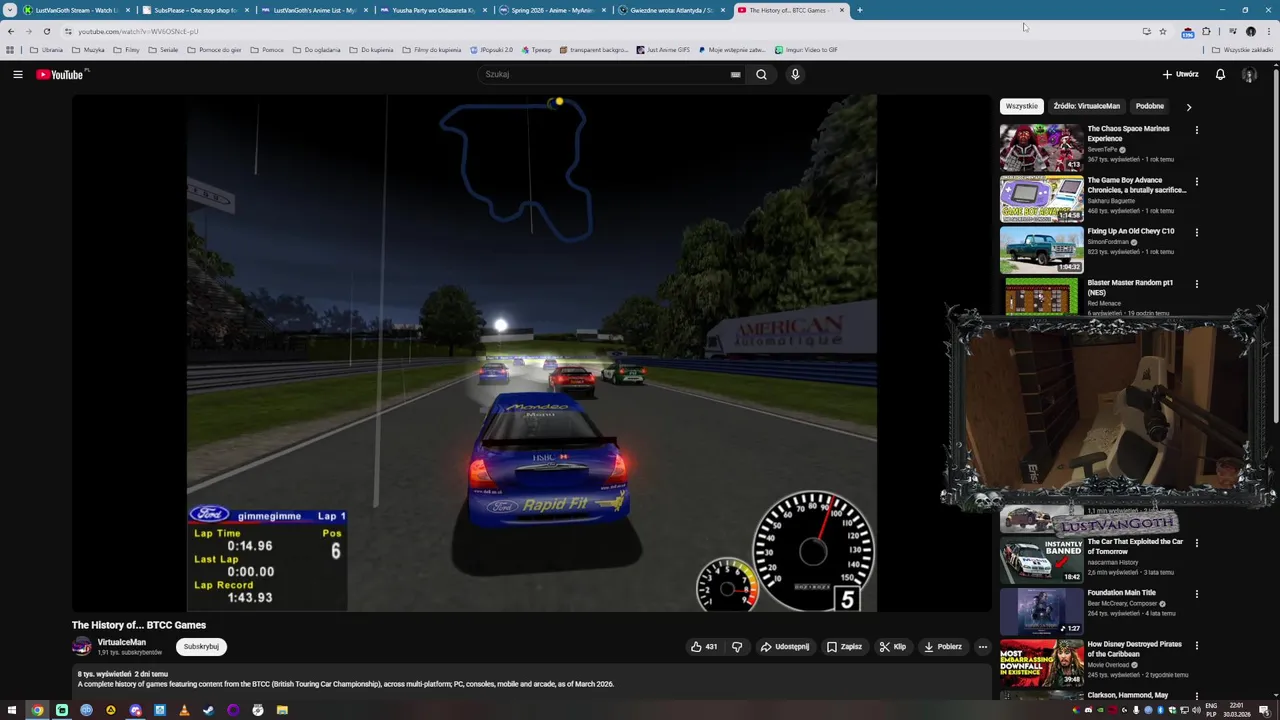
Task: Open the Chrome apps grid shortcut
Action: (x=10, y=50)
